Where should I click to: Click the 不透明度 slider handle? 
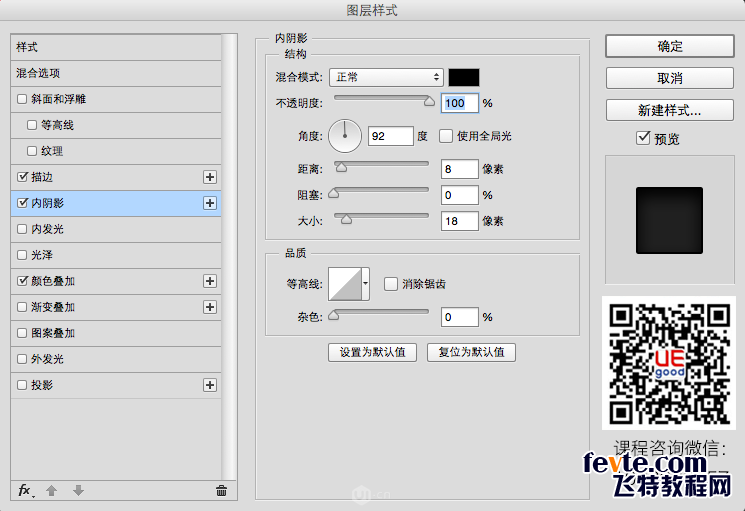429,101
